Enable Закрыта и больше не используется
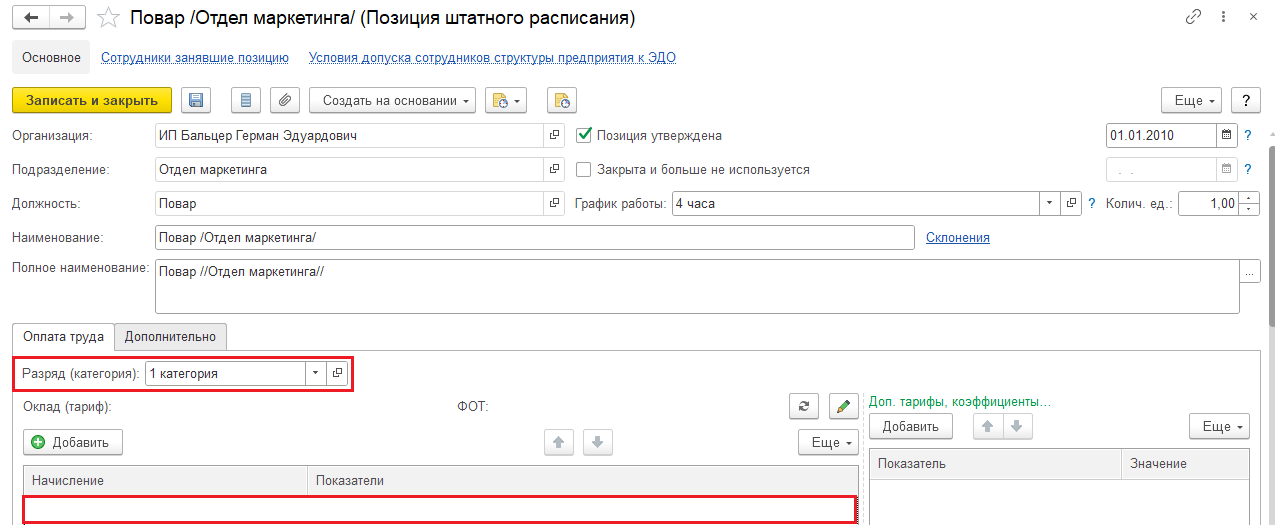Screen dimensions: 1275x525 pos(585,169)
